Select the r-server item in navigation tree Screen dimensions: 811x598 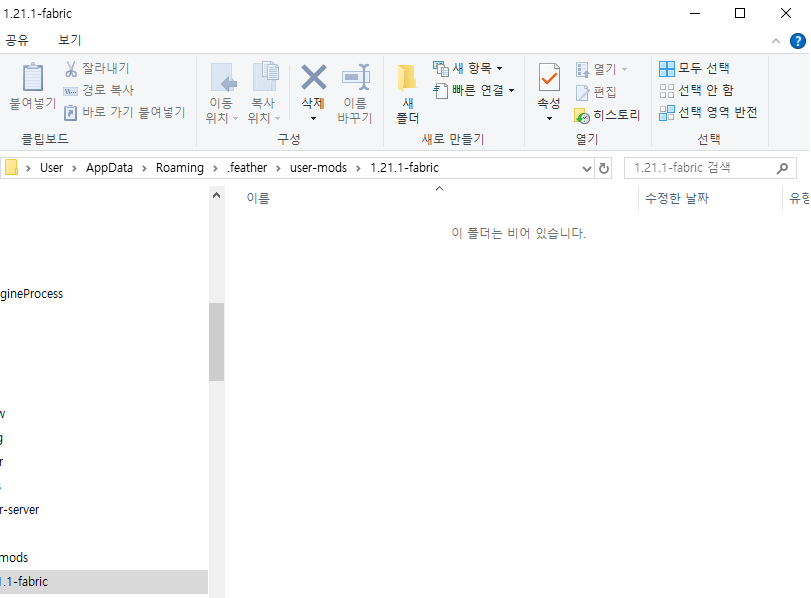[x=20, y=510]
